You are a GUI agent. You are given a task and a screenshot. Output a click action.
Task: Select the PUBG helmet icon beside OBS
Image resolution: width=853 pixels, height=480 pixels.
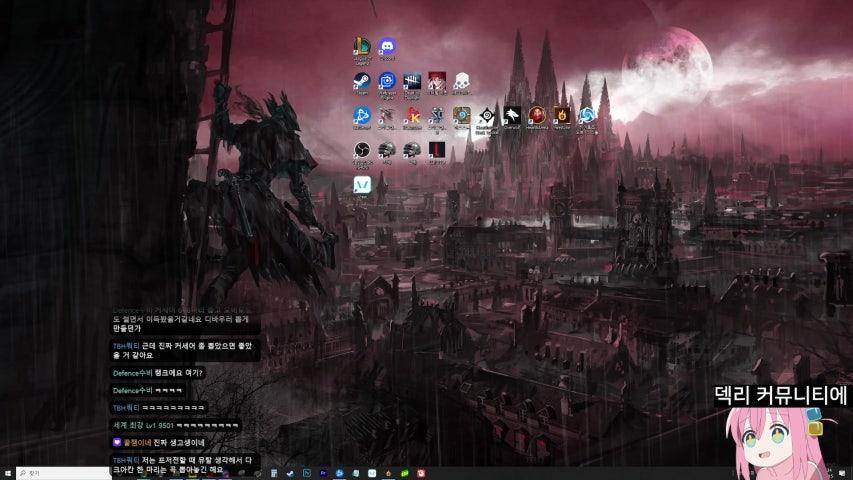tap(387, 150)
